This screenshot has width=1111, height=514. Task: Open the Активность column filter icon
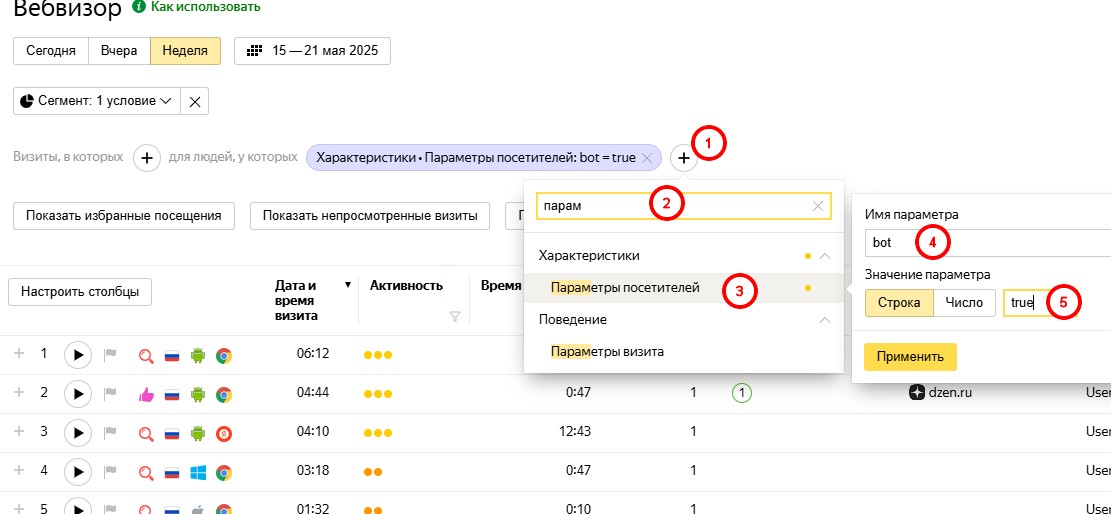(x=455, y=317)
